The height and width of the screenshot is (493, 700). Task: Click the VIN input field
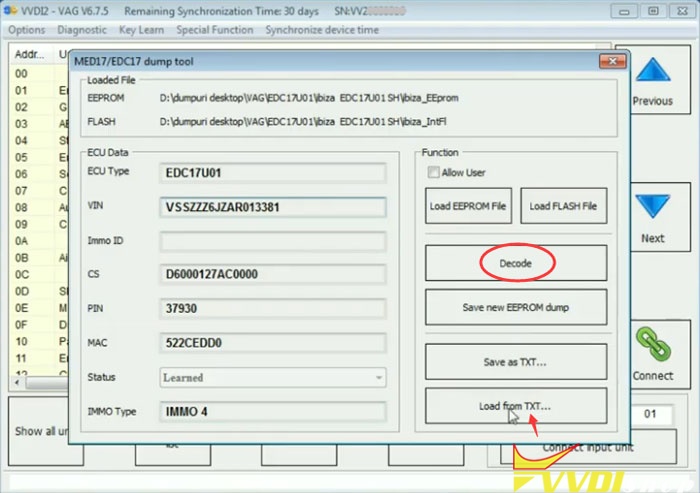tap(273, 207)
